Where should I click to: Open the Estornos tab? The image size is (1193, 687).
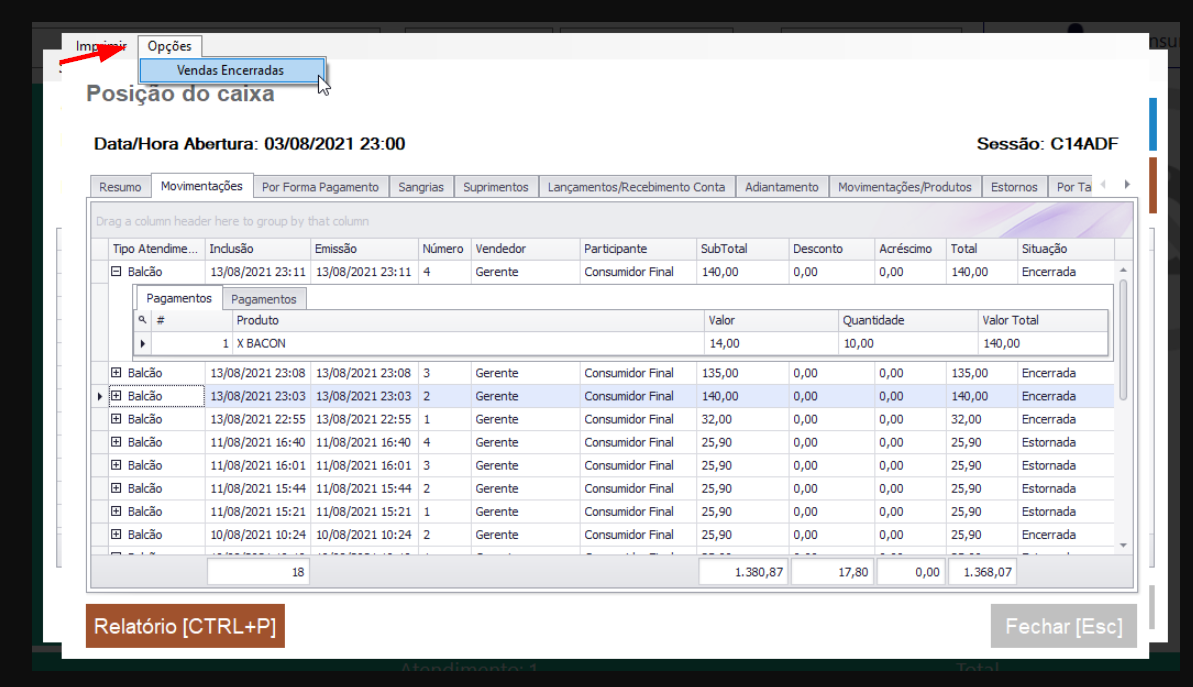[x=1014, y=187]
